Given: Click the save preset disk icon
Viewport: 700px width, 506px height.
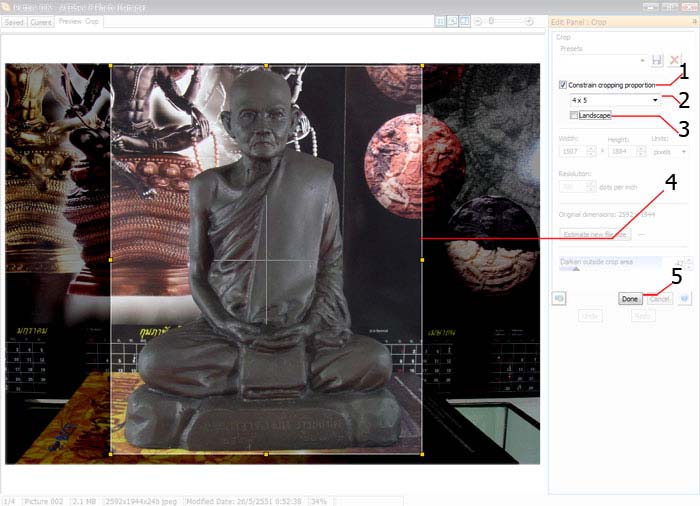Looking at the screenshot, I should tap(657, 60).
